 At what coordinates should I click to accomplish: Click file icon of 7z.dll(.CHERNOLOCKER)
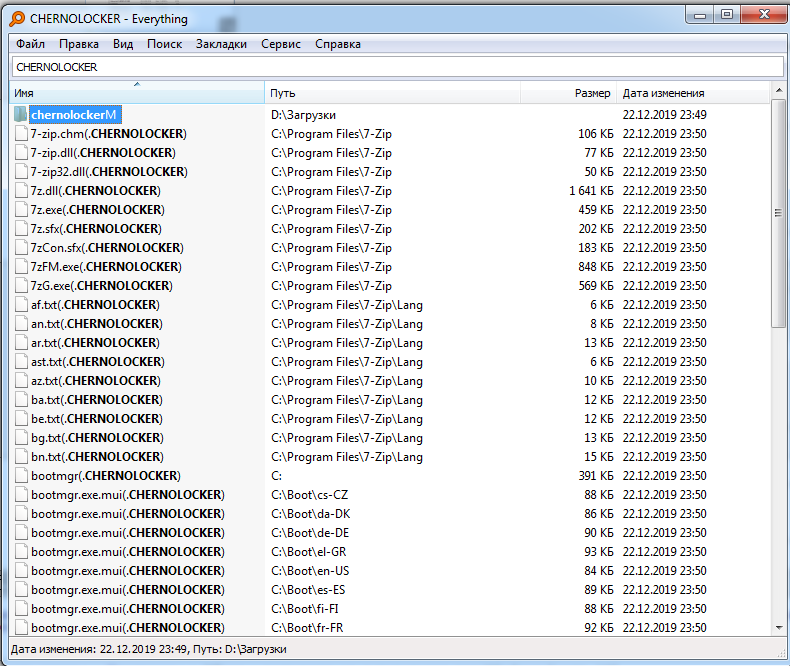[21, 191]
